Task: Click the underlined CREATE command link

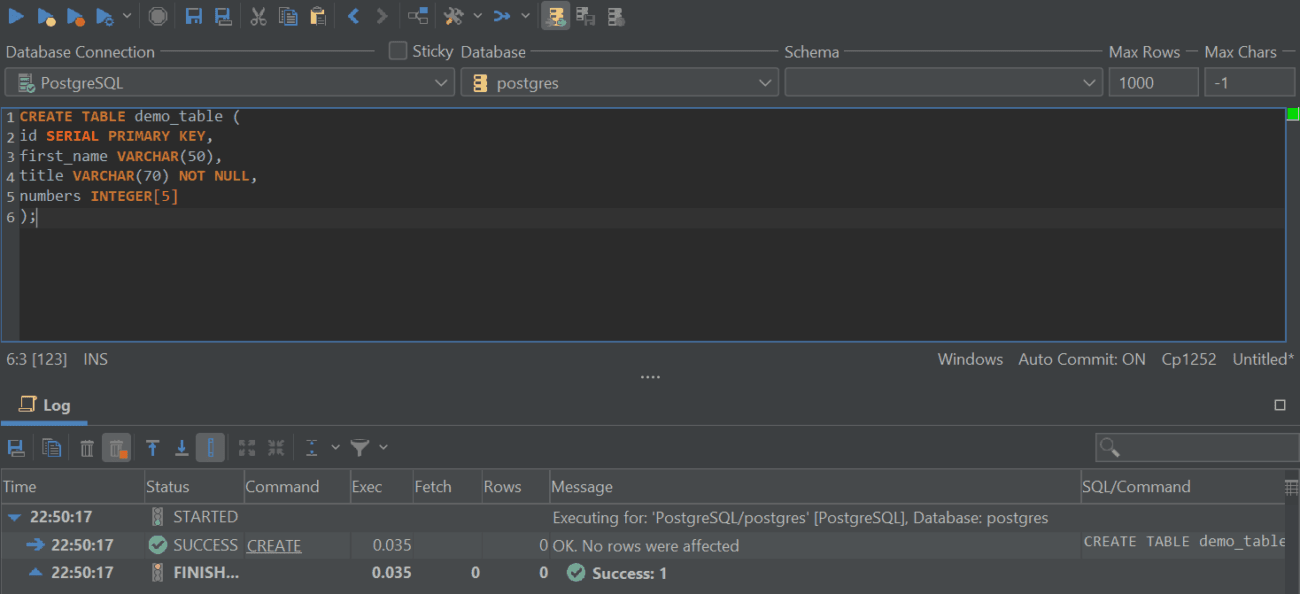Action: point(274,545)
